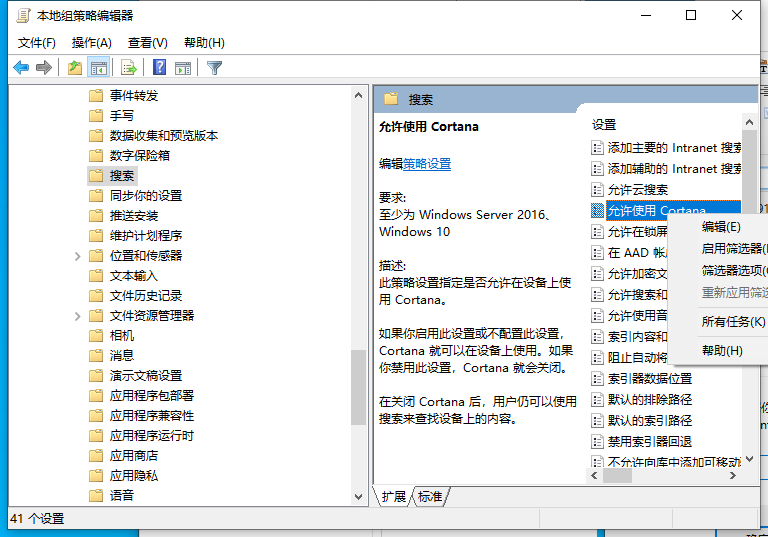The height and width of the screenshot is (537, 768).
Task: Click the 策略设置 link
Action: point(427,164)
